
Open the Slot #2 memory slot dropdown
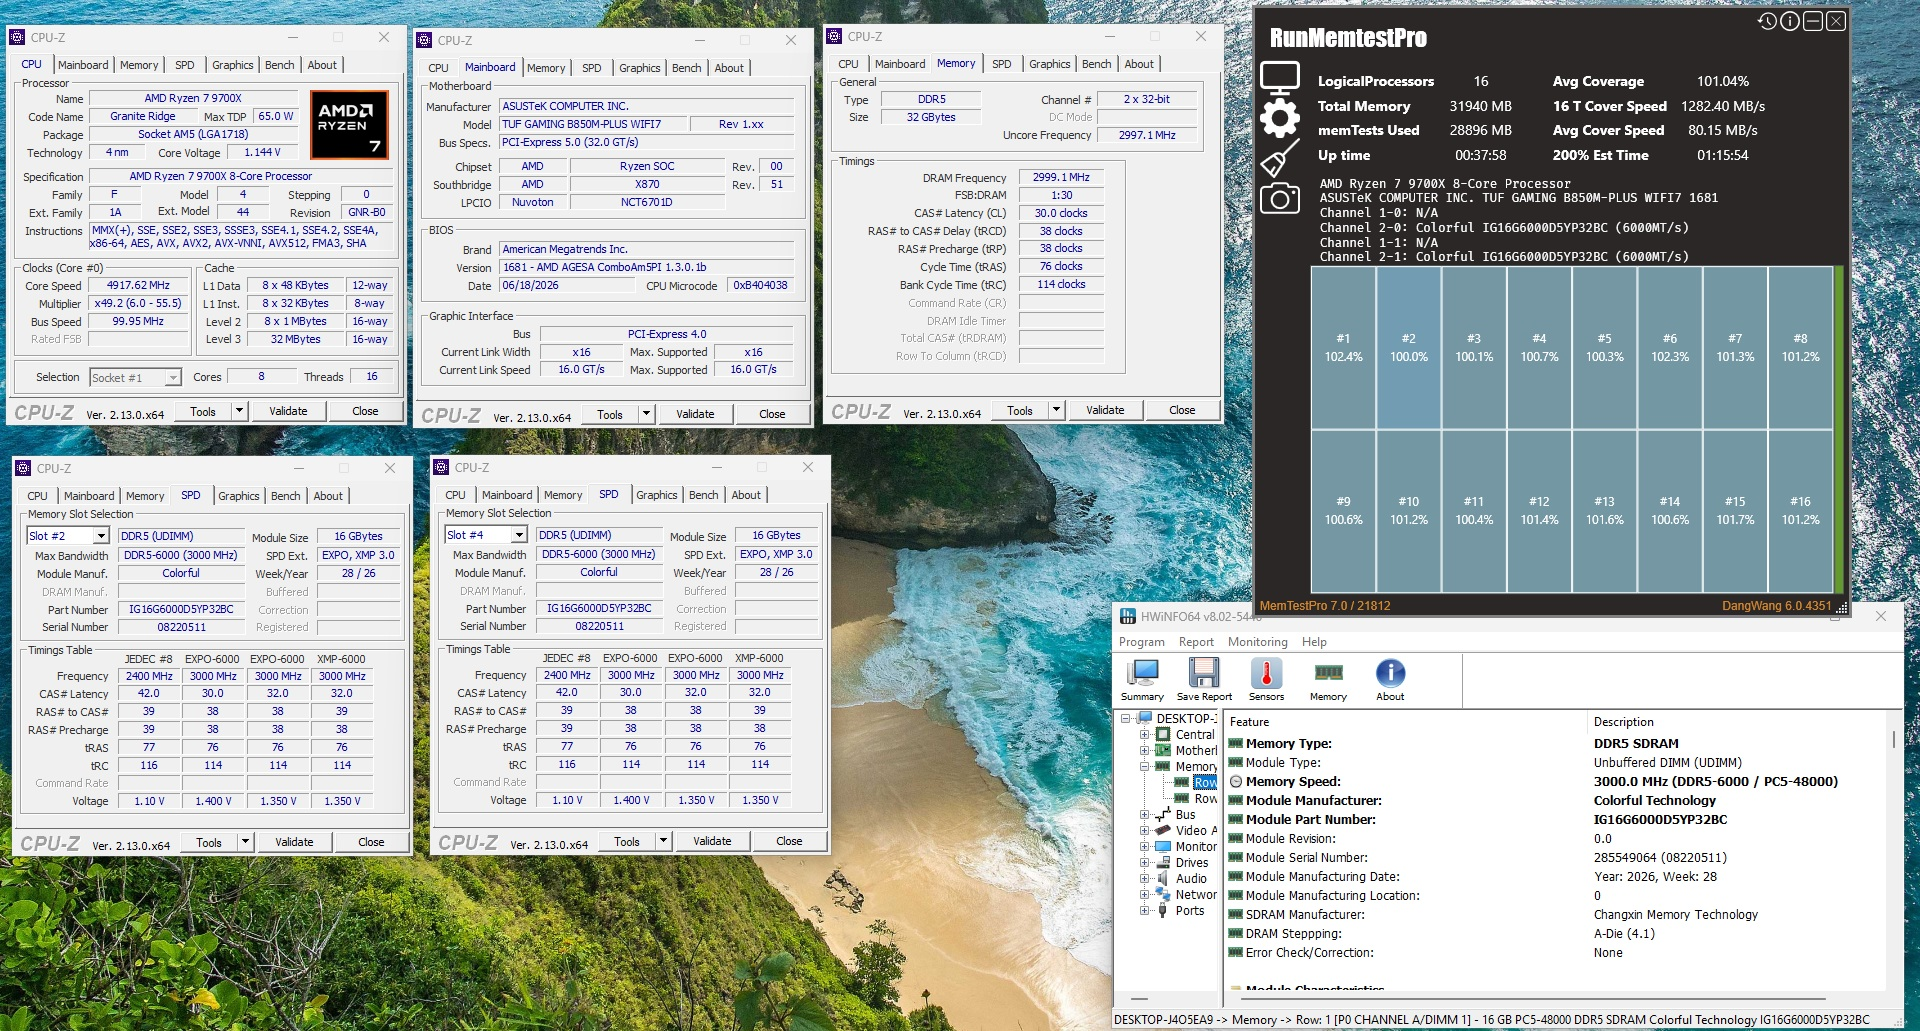[x=100, y=536]
